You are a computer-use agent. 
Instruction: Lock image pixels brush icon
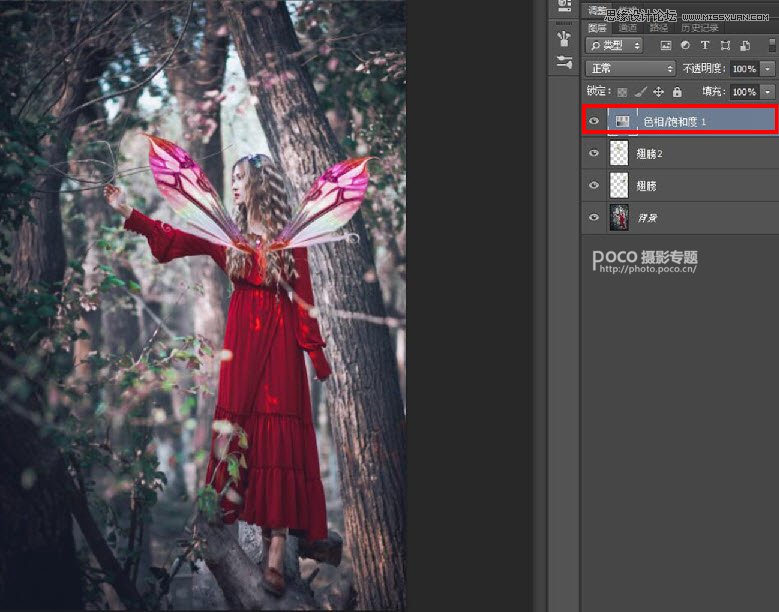click(641, 91)
